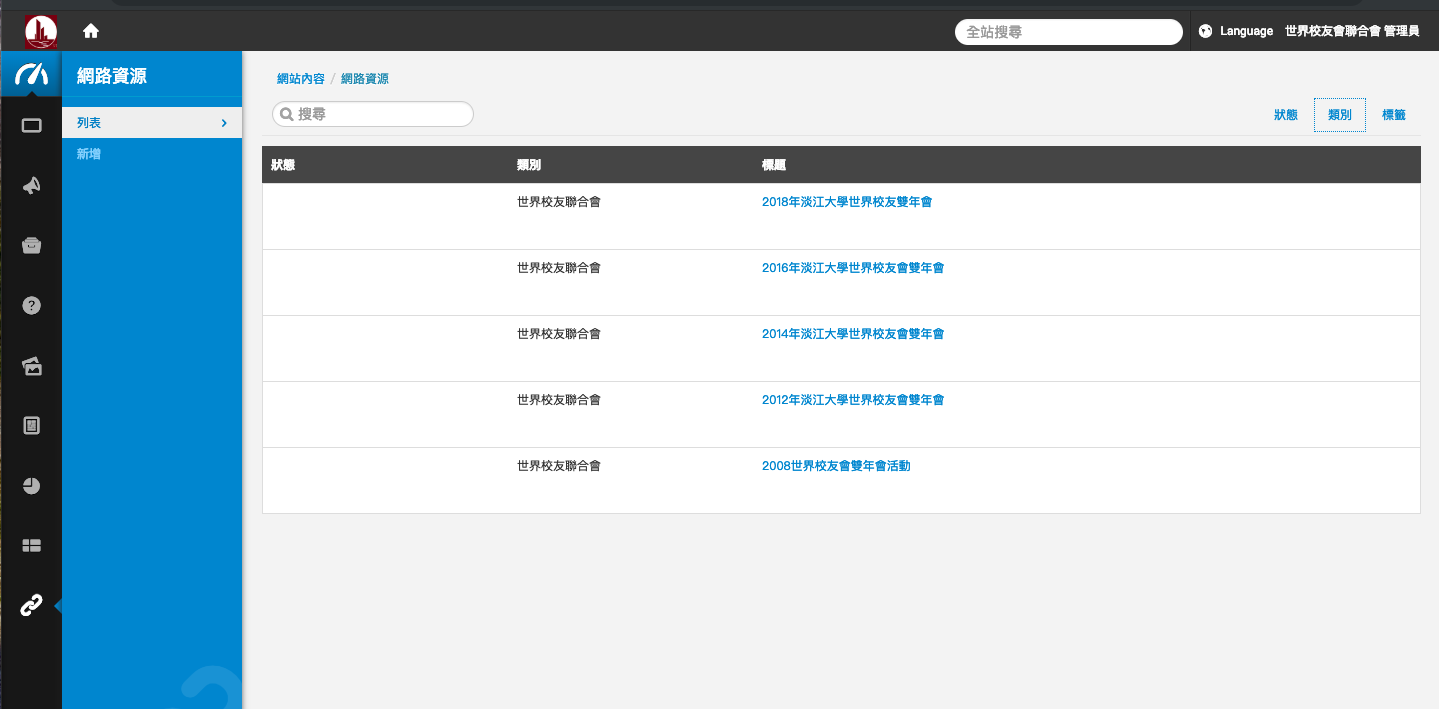Open the book/document icon in sidebar
Screen dimensions: 1439x709
[31, 426]
